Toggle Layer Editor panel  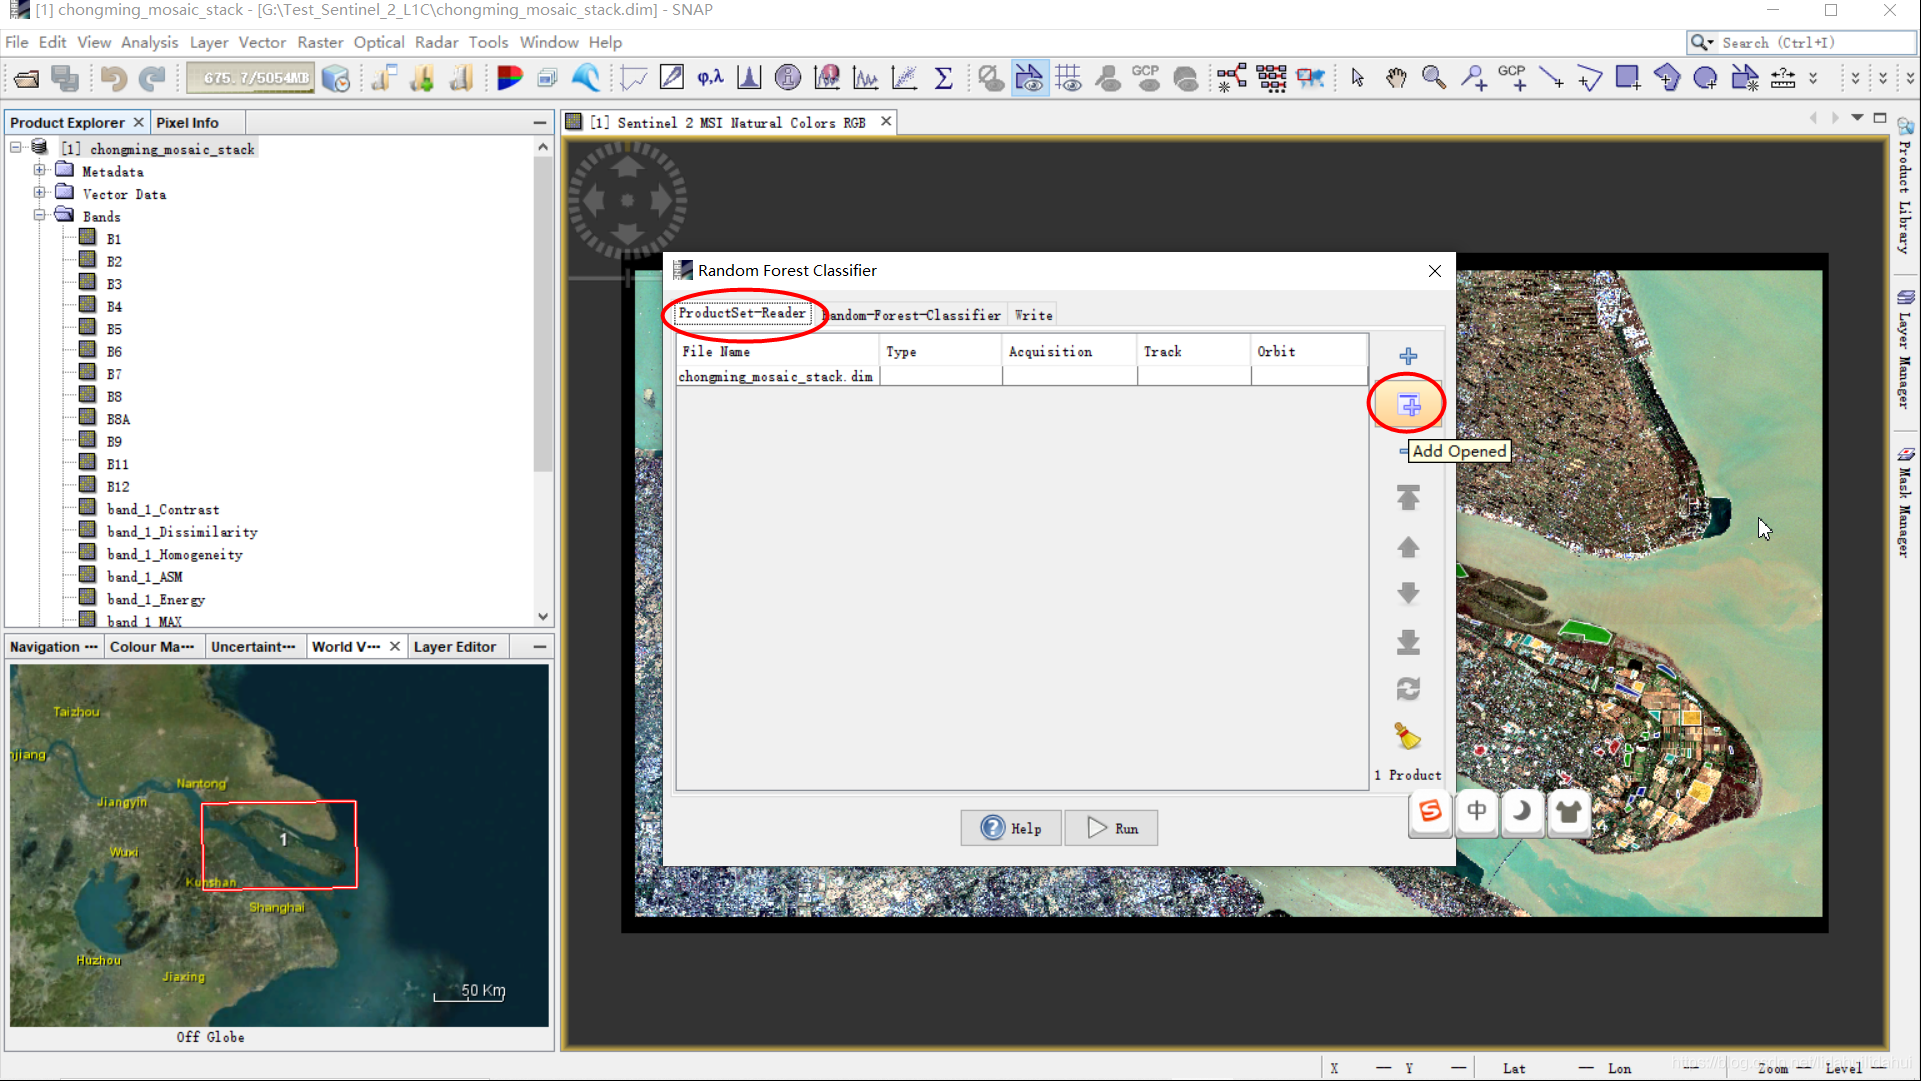point(454,645)
